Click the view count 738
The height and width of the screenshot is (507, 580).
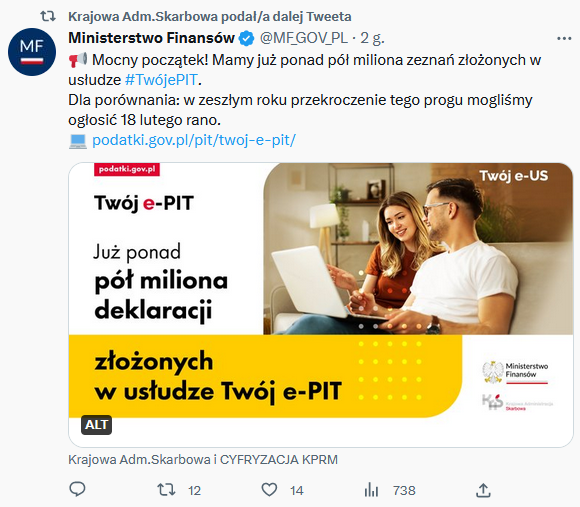(404, 491)
